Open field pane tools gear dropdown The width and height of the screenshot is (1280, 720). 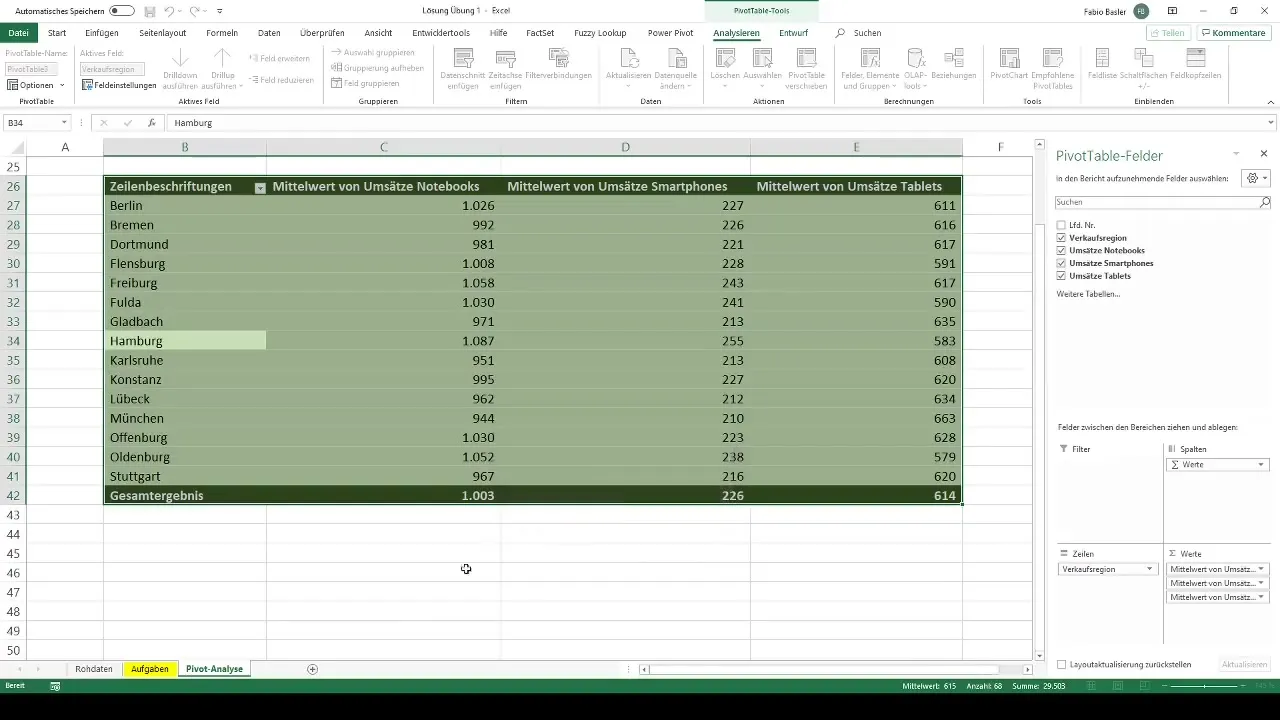(x=1256, y=177)
